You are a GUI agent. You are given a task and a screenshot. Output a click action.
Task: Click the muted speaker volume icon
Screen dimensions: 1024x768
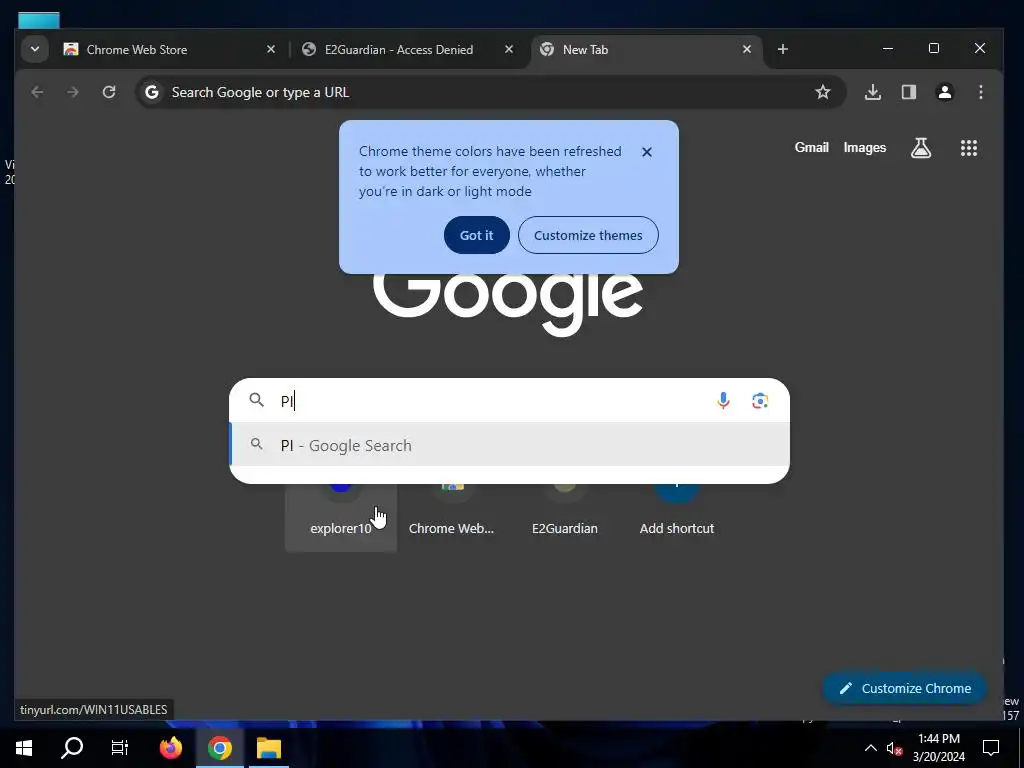pos(894,748)
